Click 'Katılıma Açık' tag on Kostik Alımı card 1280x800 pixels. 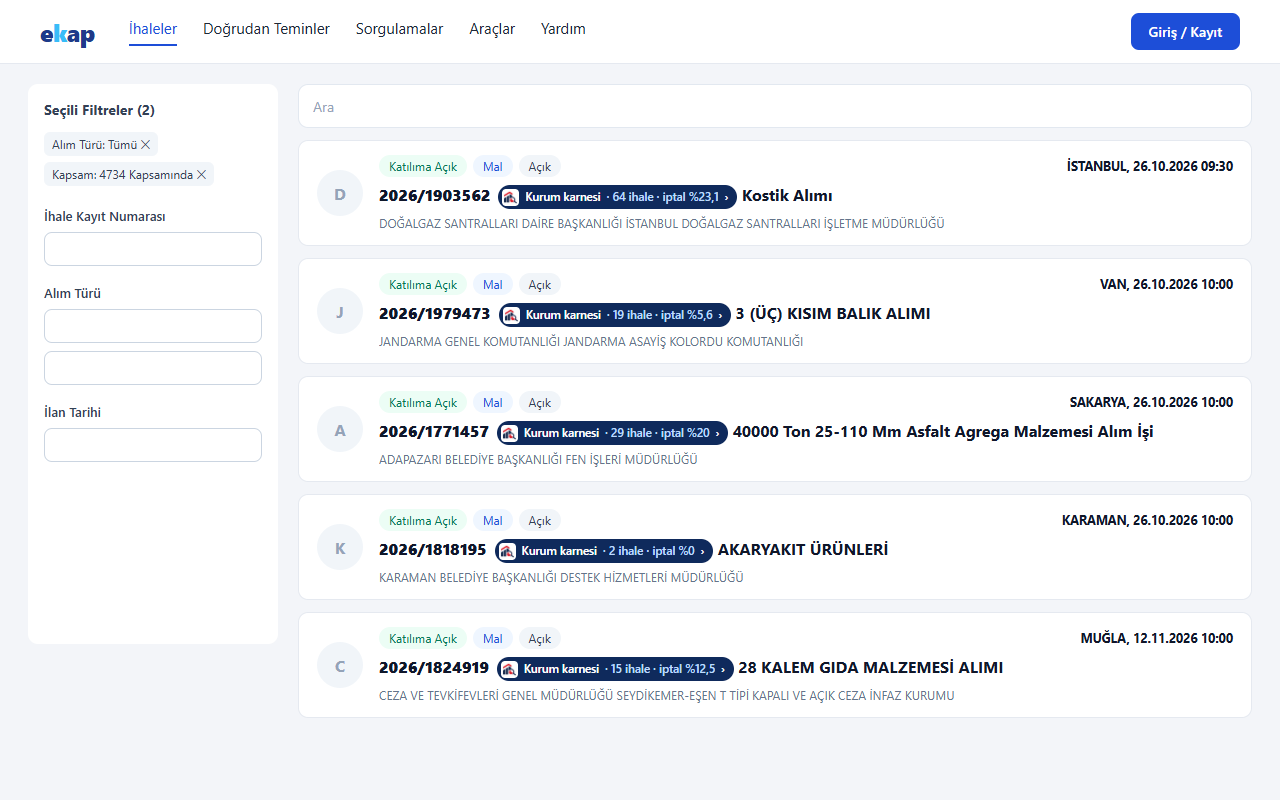(423, 167)
